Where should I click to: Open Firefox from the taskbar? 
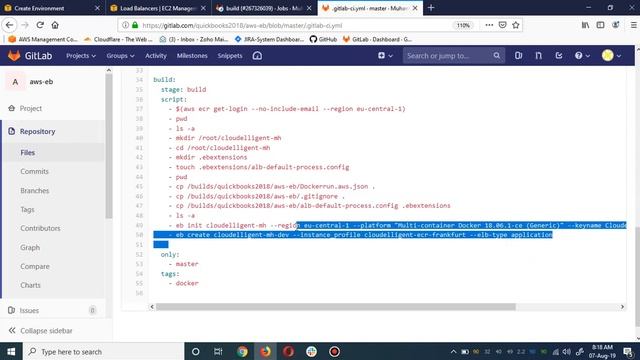tap(265, 351)
